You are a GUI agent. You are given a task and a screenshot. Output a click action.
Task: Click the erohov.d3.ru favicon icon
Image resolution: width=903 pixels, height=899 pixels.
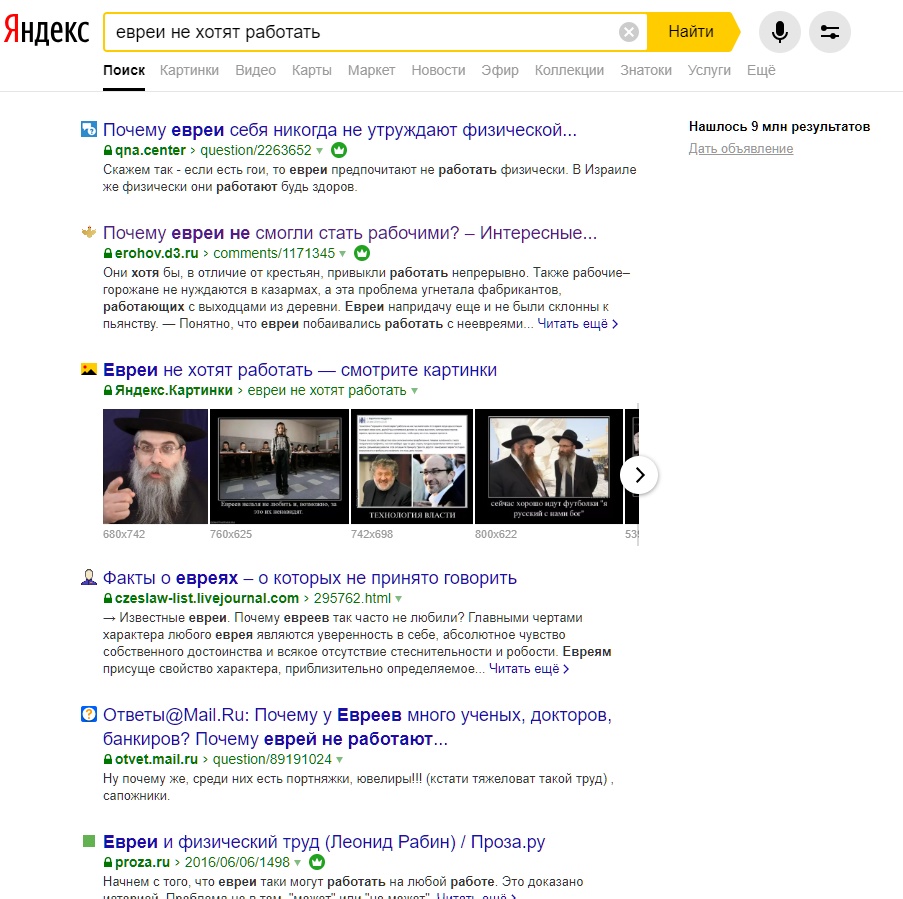click(x=89, y=232)
